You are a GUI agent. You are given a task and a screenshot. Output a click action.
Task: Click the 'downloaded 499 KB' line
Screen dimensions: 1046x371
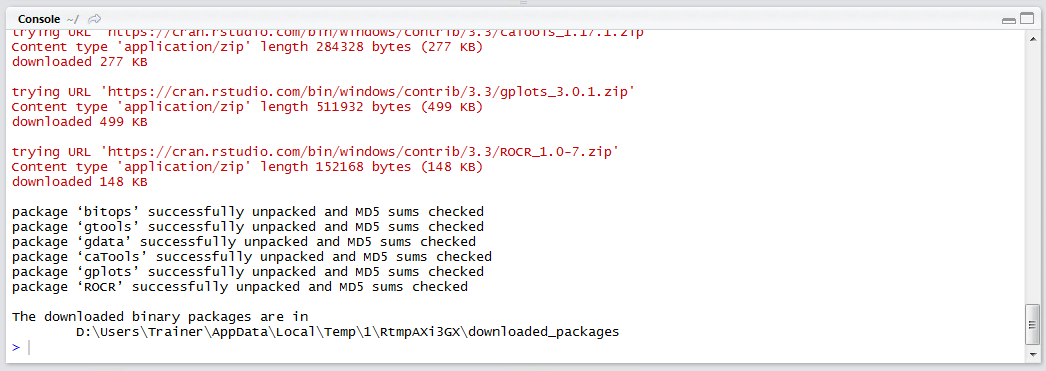point(79,122)
